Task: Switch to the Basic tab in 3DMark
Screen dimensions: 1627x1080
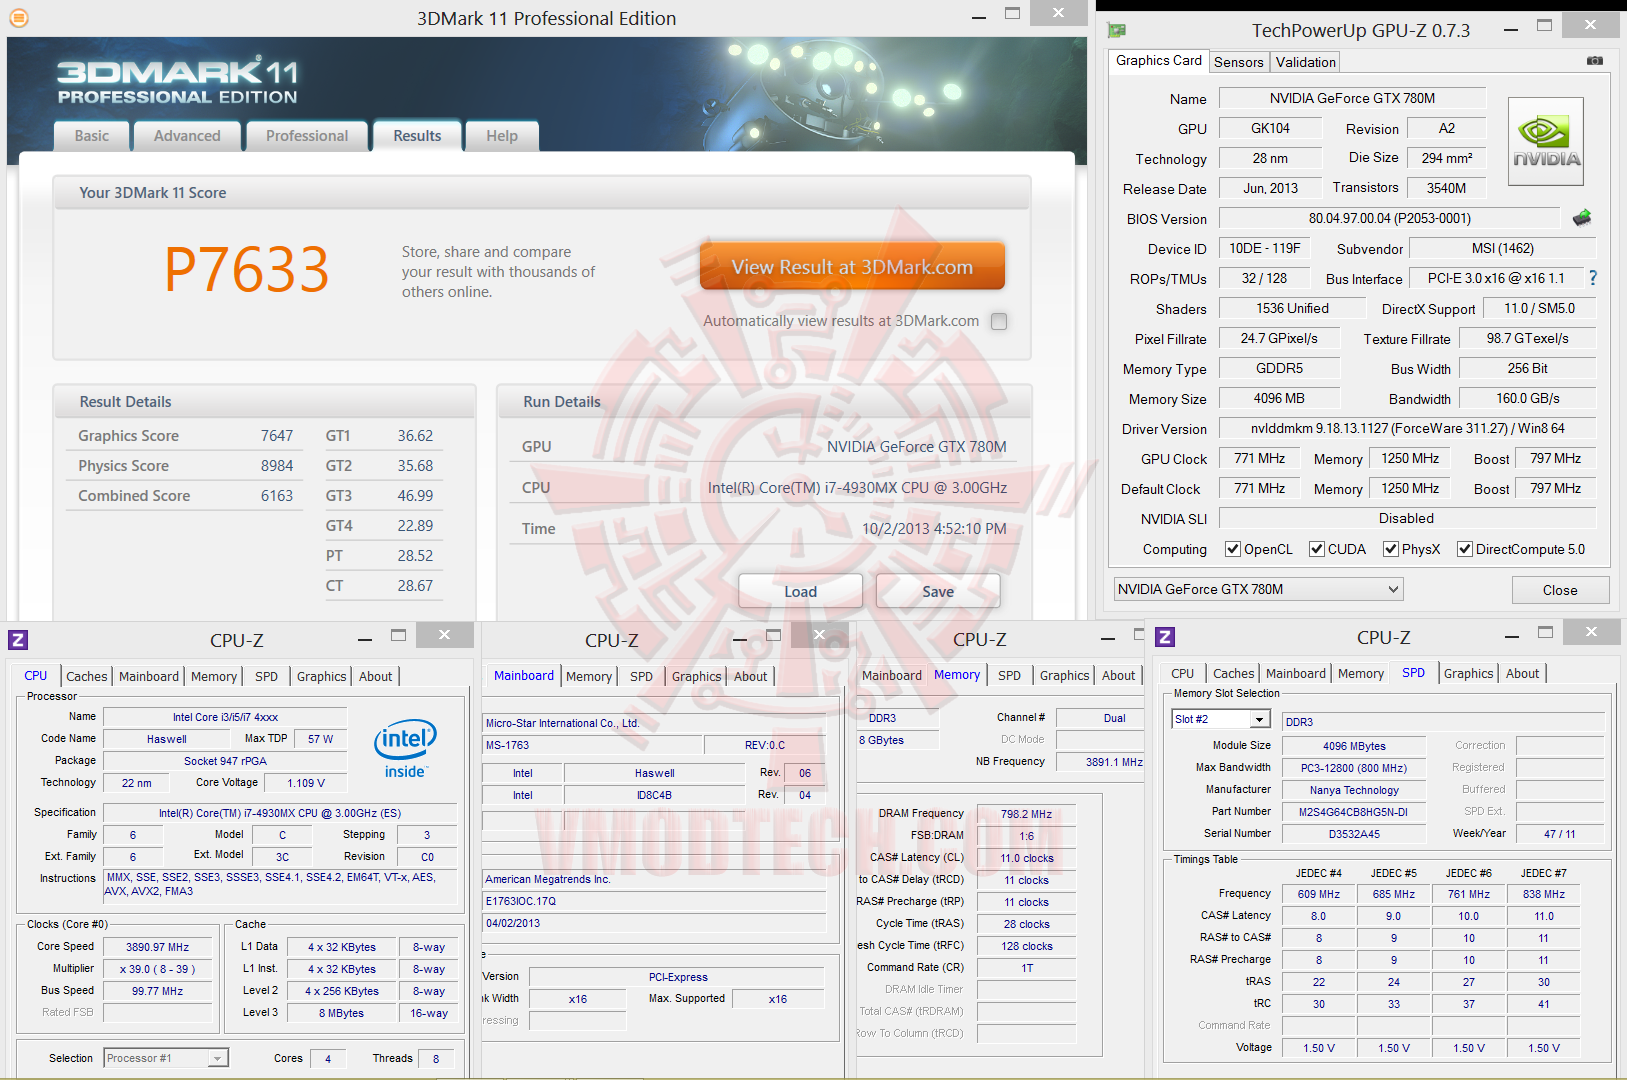Action: (x=92, y=136)
